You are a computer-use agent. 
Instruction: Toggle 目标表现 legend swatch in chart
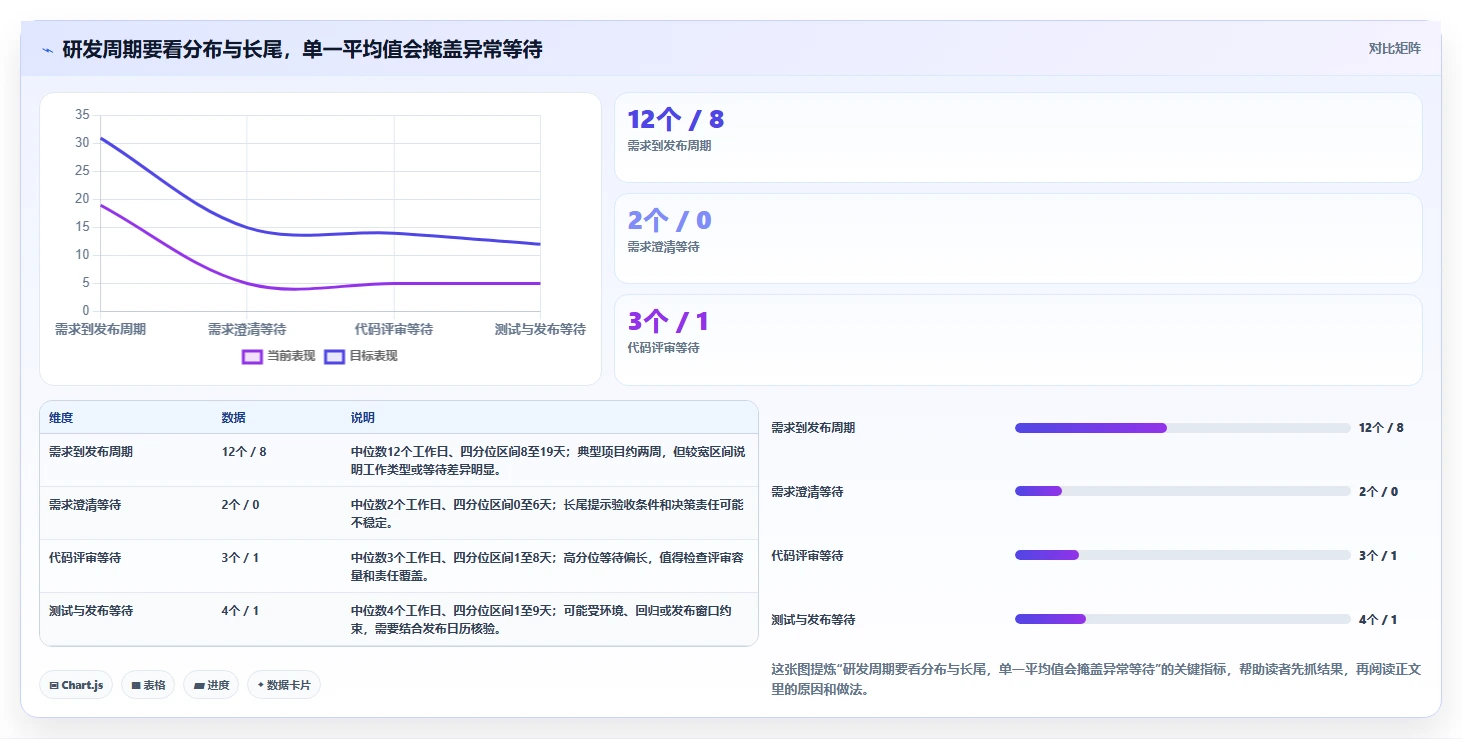point(334,356)
